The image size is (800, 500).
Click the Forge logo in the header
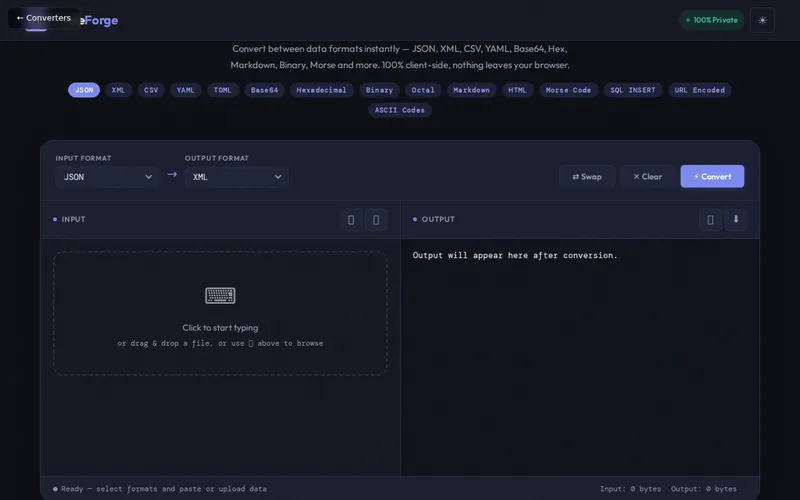click(101, 20)
